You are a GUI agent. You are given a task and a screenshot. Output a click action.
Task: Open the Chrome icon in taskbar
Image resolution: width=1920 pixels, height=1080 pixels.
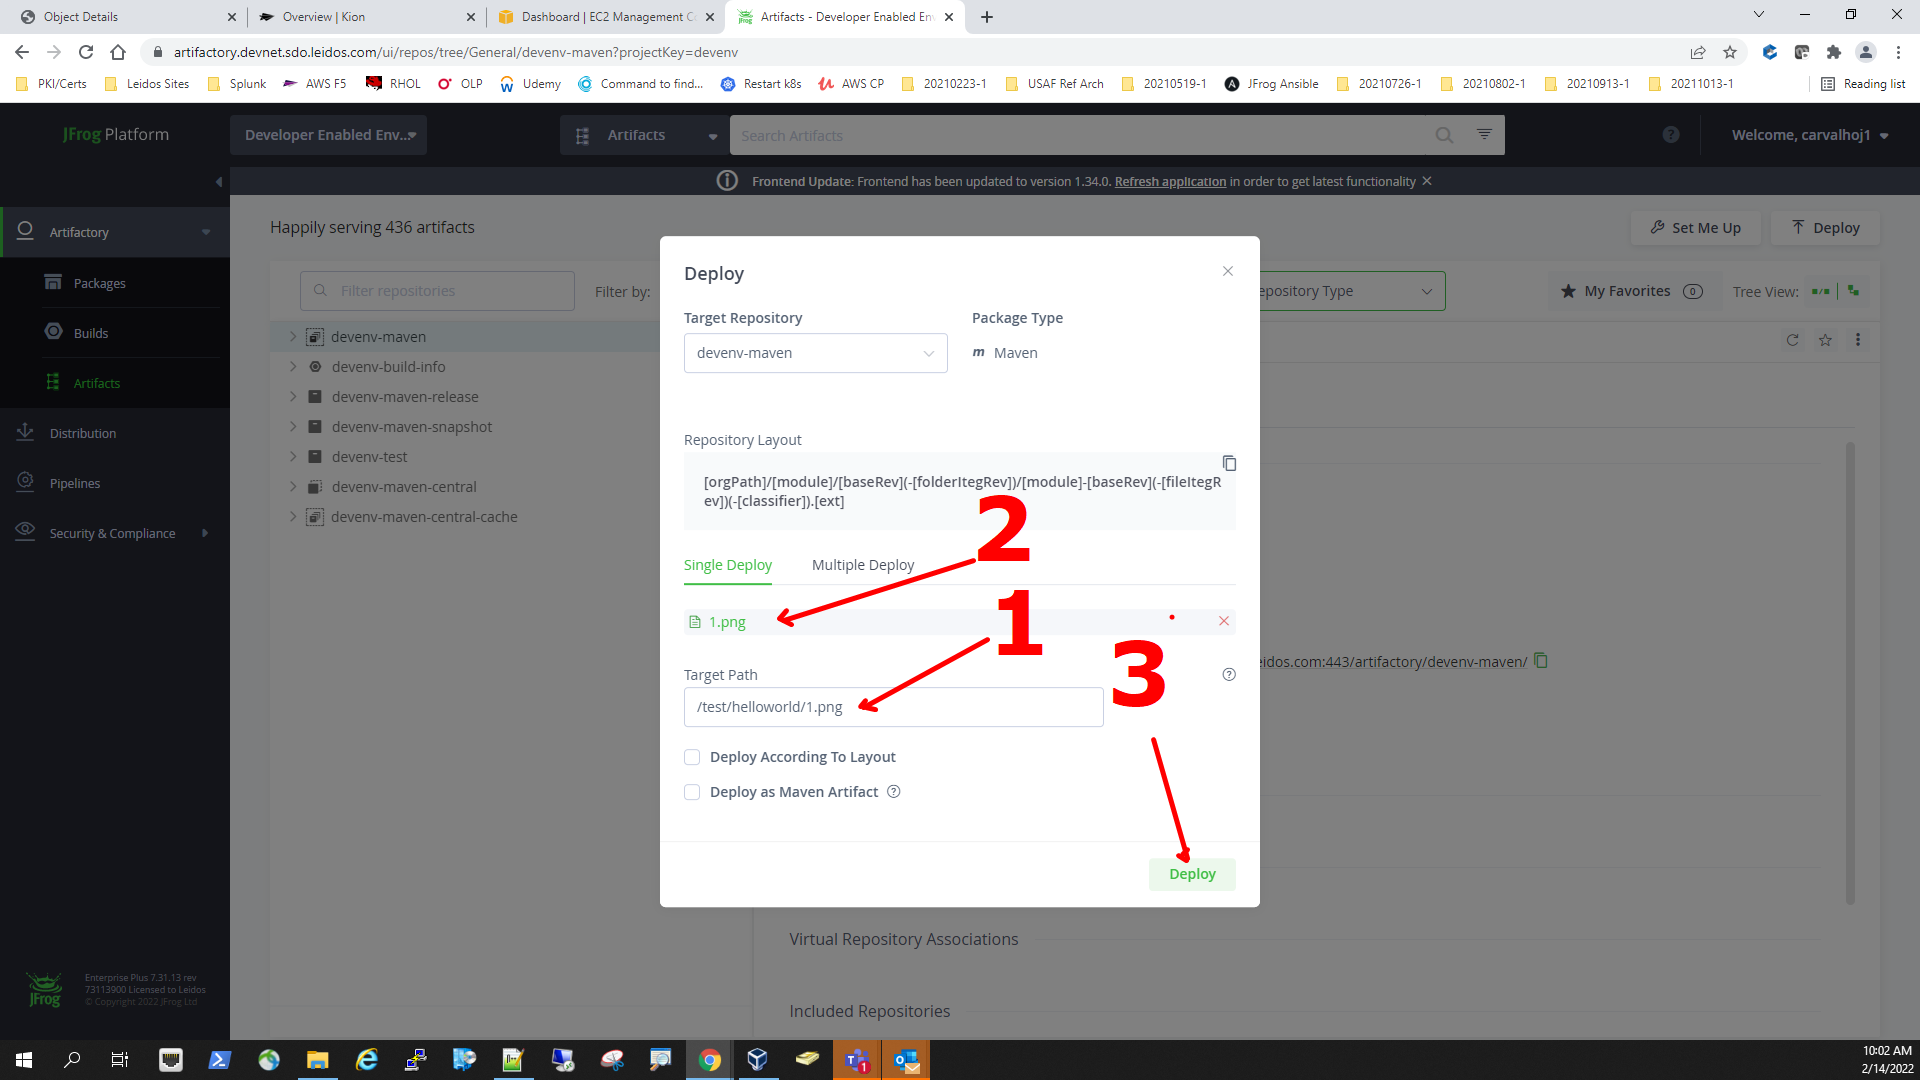[710, 1060]
